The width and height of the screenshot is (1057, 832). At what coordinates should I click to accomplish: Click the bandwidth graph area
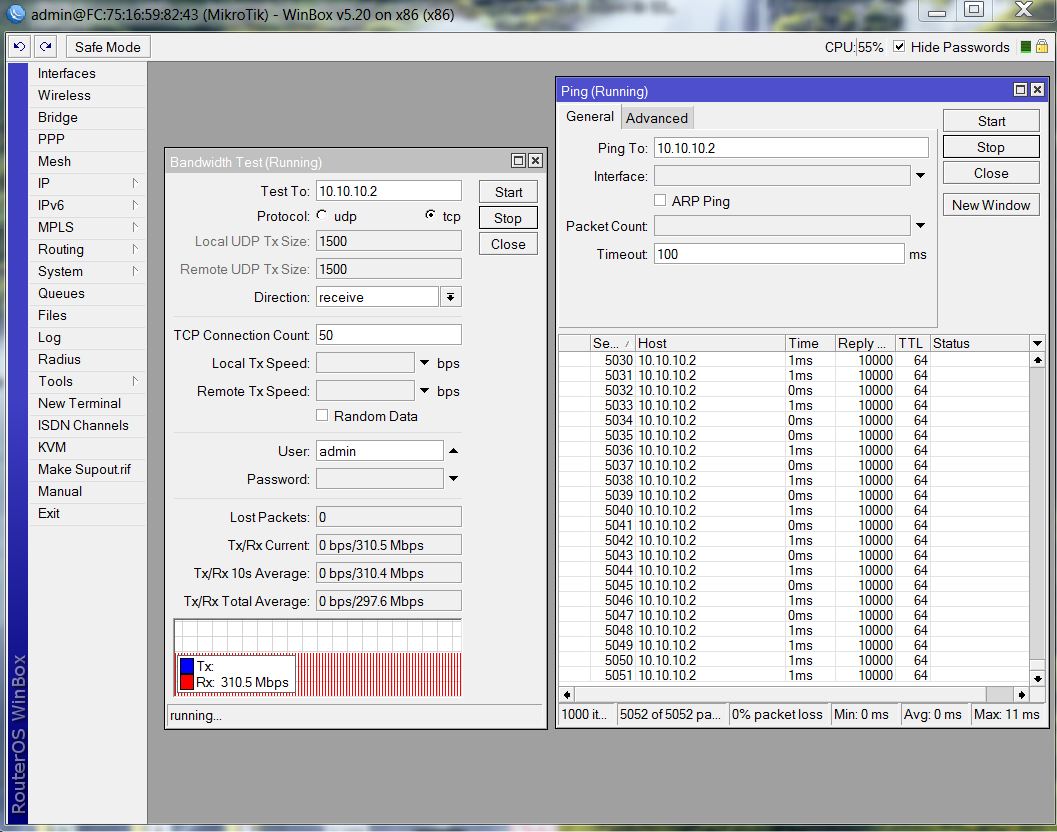(318, 657)
